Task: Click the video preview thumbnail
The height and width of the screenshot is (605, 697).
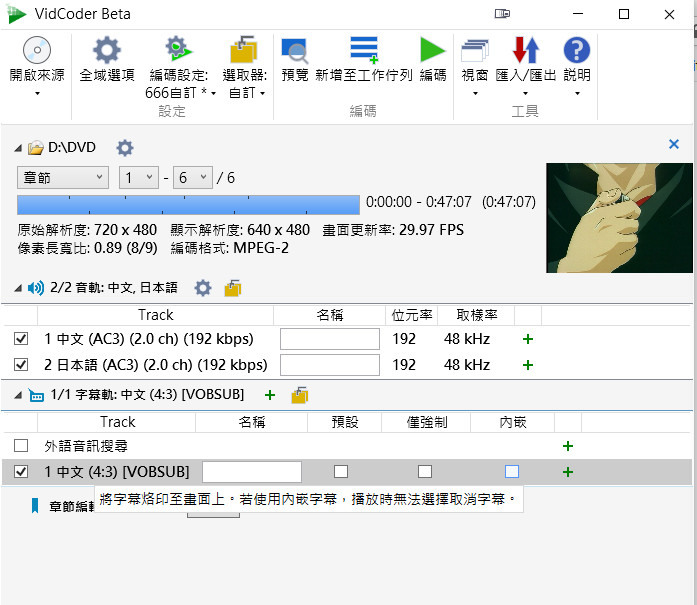Action: (x=619, y=218)
